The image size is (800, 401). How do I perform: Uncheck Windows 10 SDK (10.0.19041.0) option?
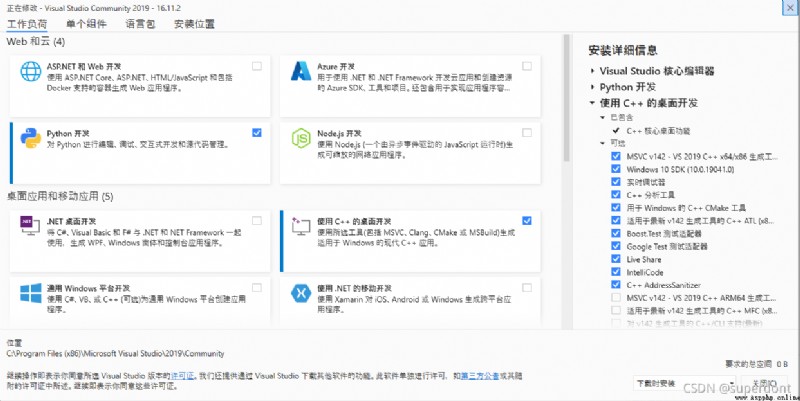tap(616, 169)
